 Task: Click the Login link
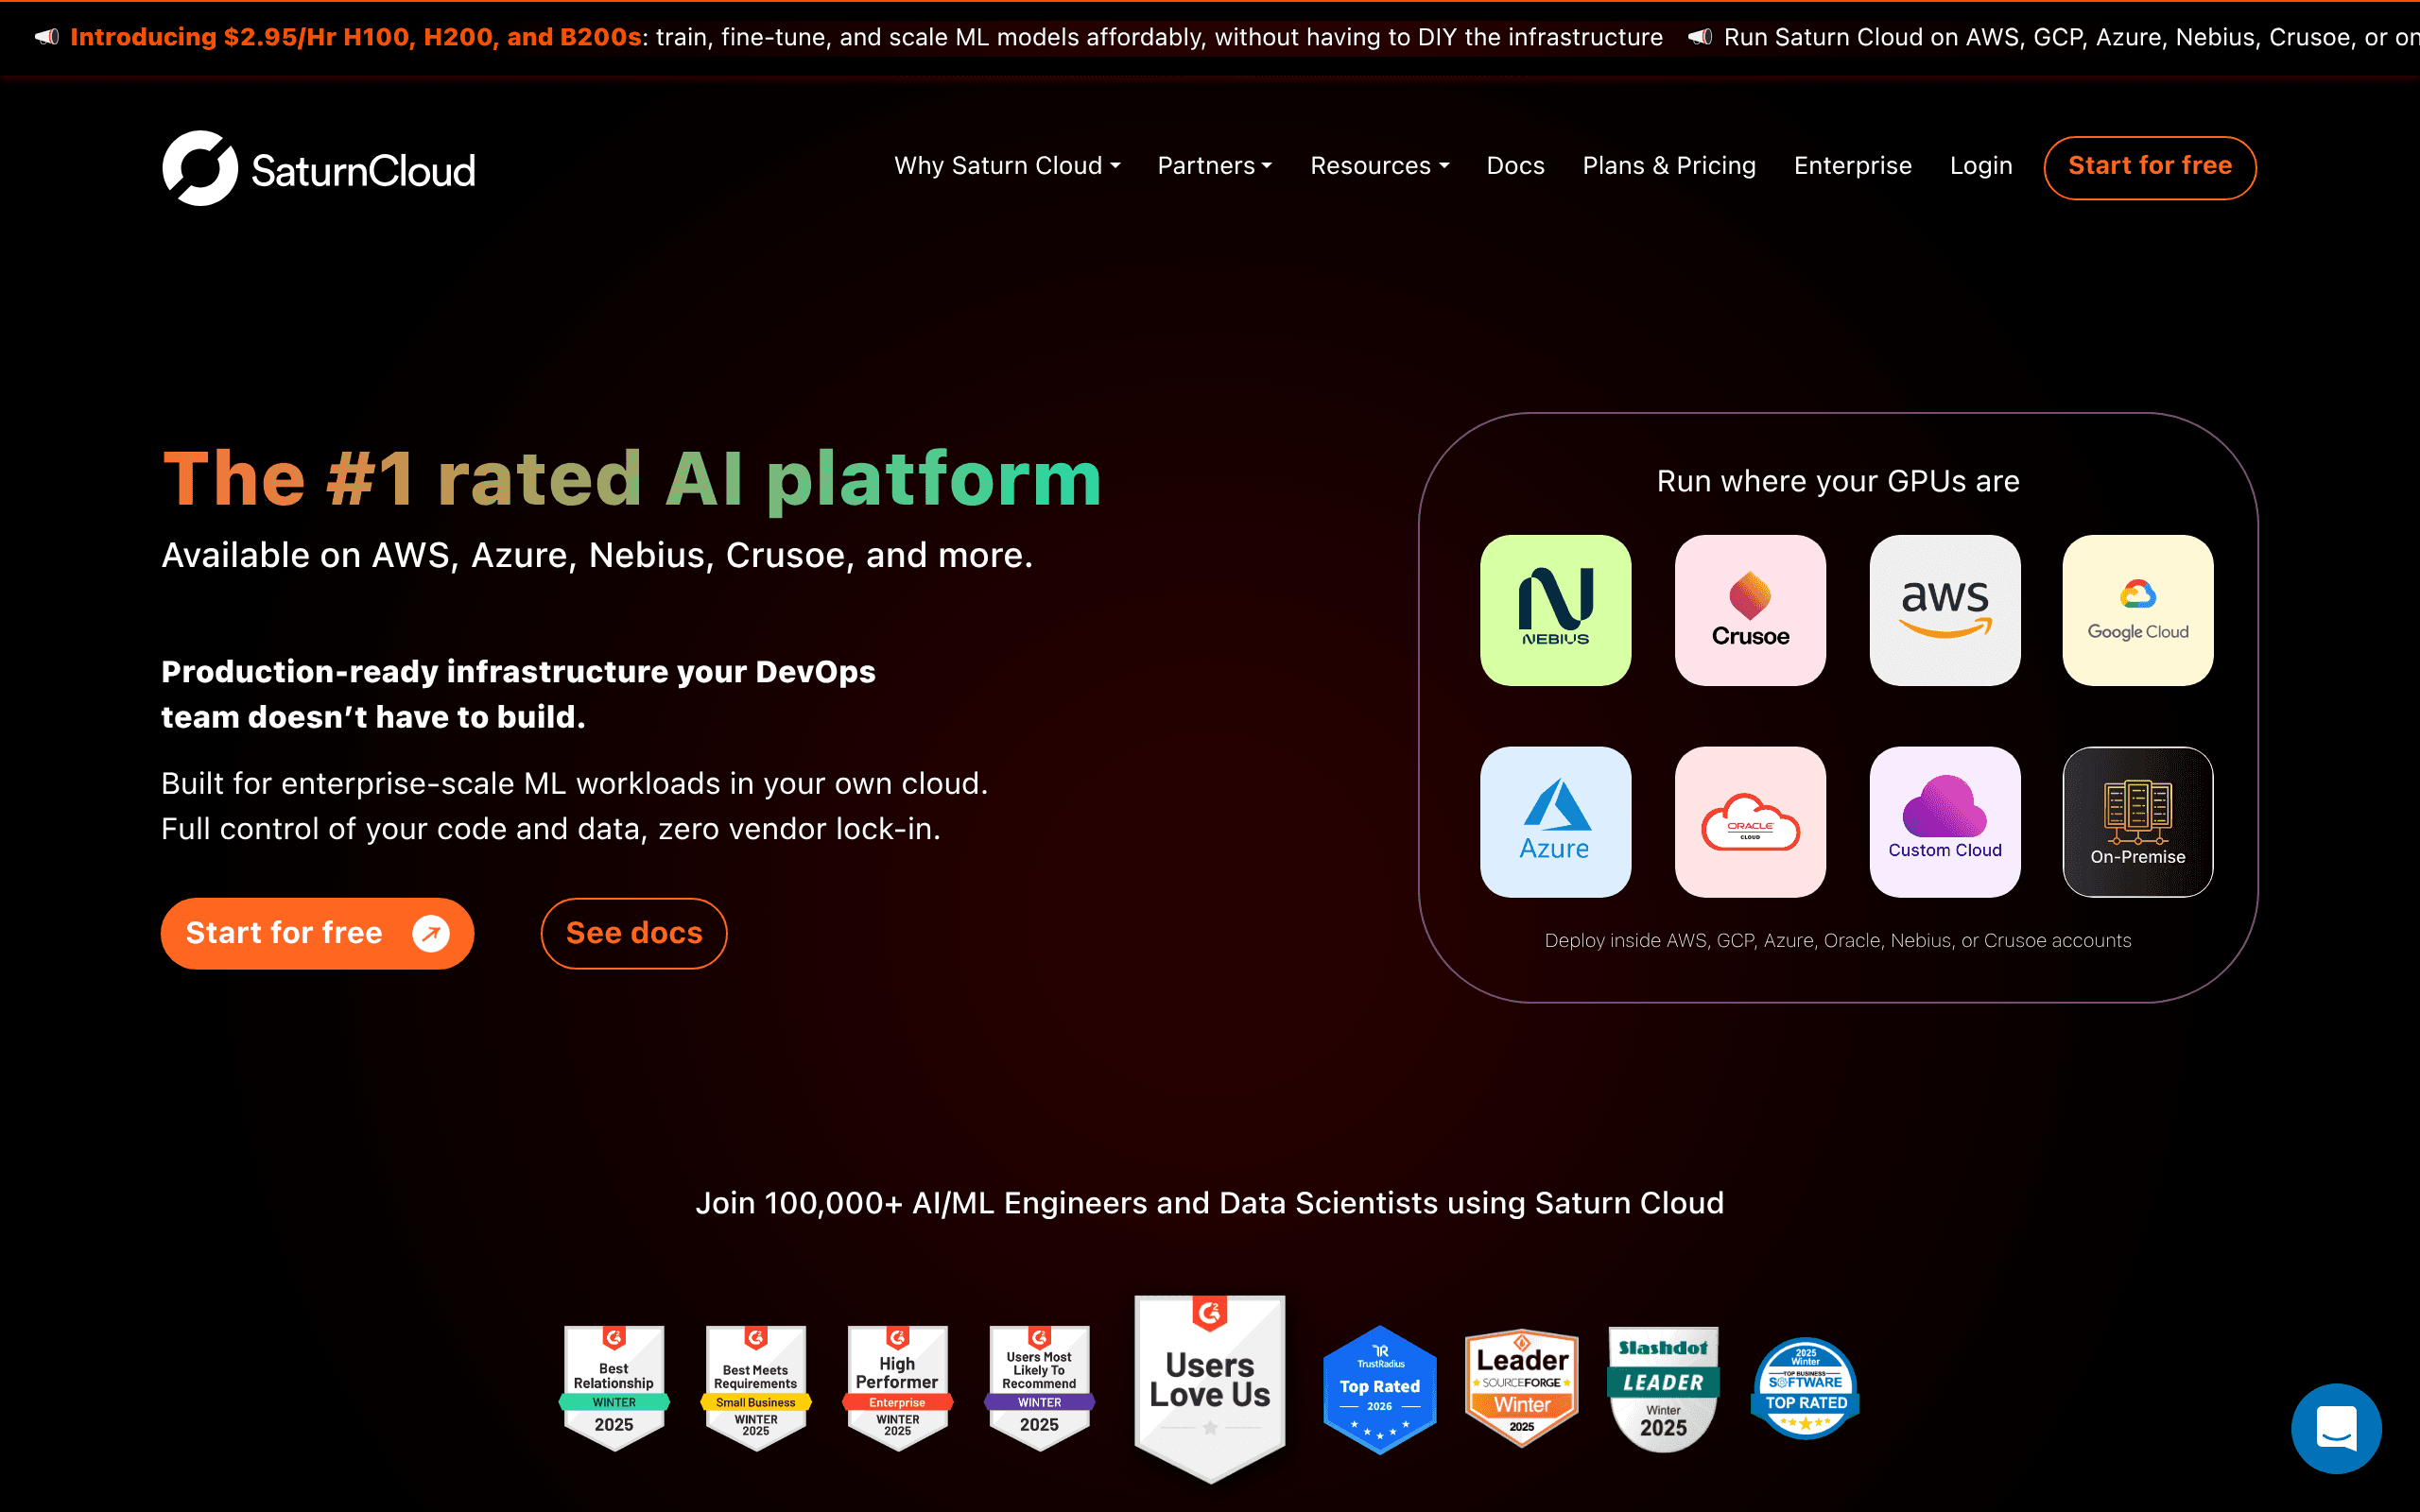click(1981, 166)
